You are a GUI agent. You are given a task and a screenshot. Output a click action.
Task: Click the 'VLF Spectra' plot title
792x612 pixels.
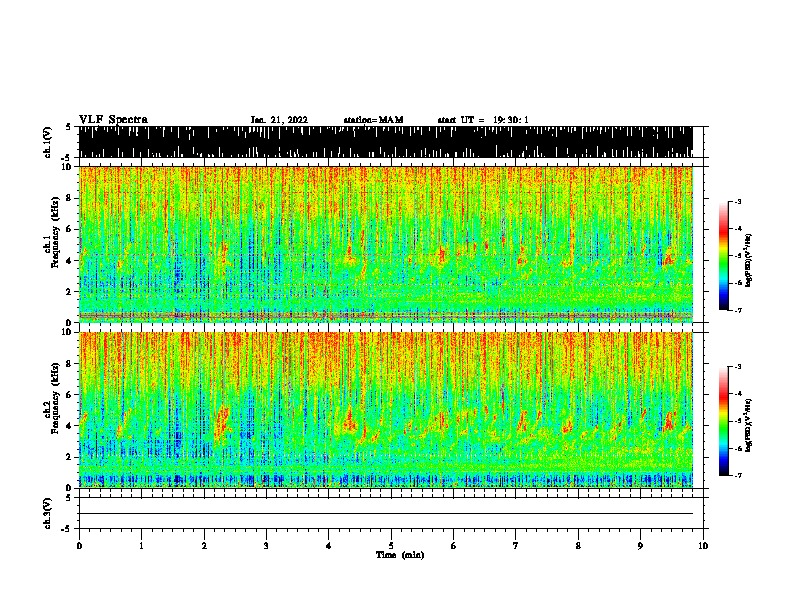[x=113, y=120]
